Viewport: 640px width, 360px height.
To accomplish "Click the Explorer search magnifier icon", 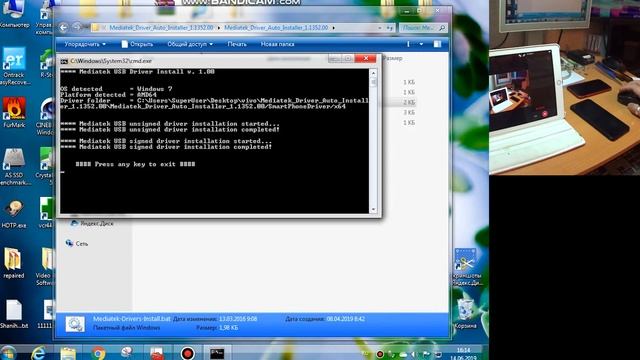I will pyautogui.click(x=442, y=28).
